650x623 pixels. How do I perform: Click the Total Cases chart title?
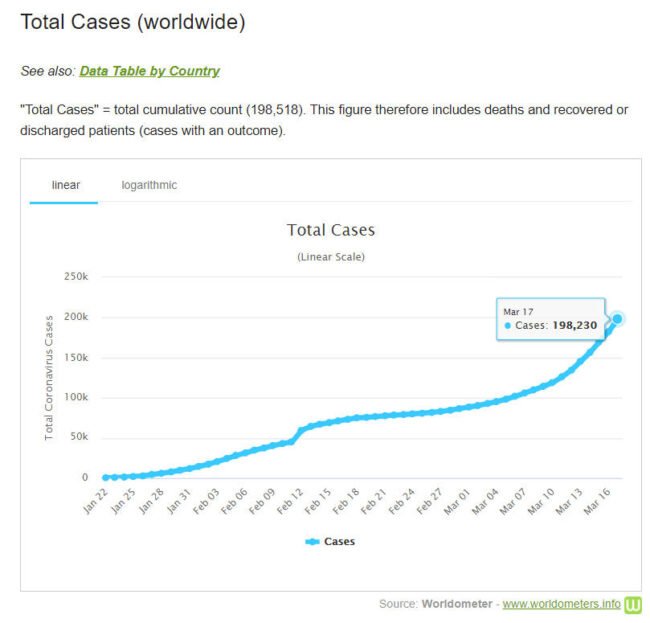331,230
